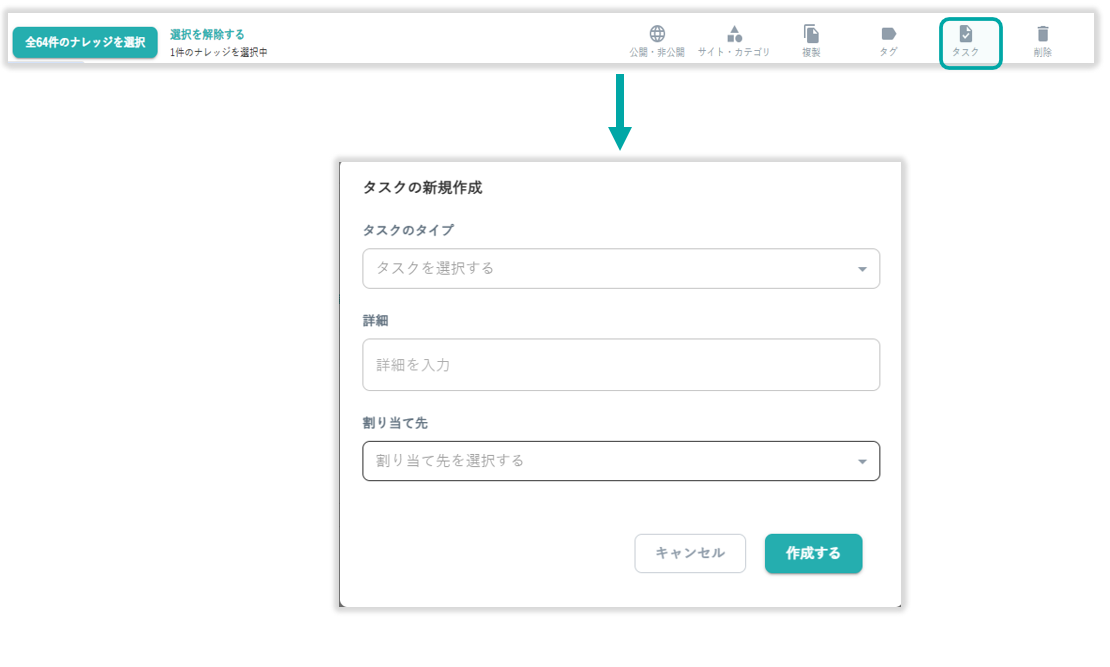Viewport: 1110px width, 667px height.
Task: Click the 削除 trash can icon
Action: click(1043, 34)
